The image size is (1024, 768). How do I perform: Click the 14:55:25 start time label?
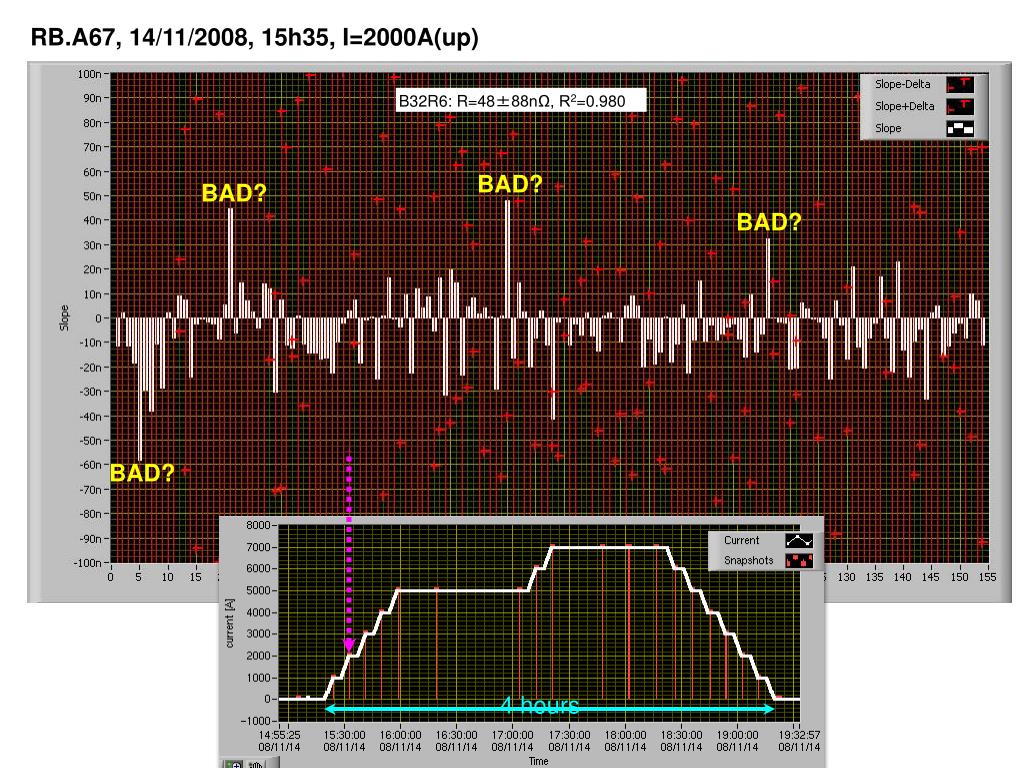coord(279,735)
